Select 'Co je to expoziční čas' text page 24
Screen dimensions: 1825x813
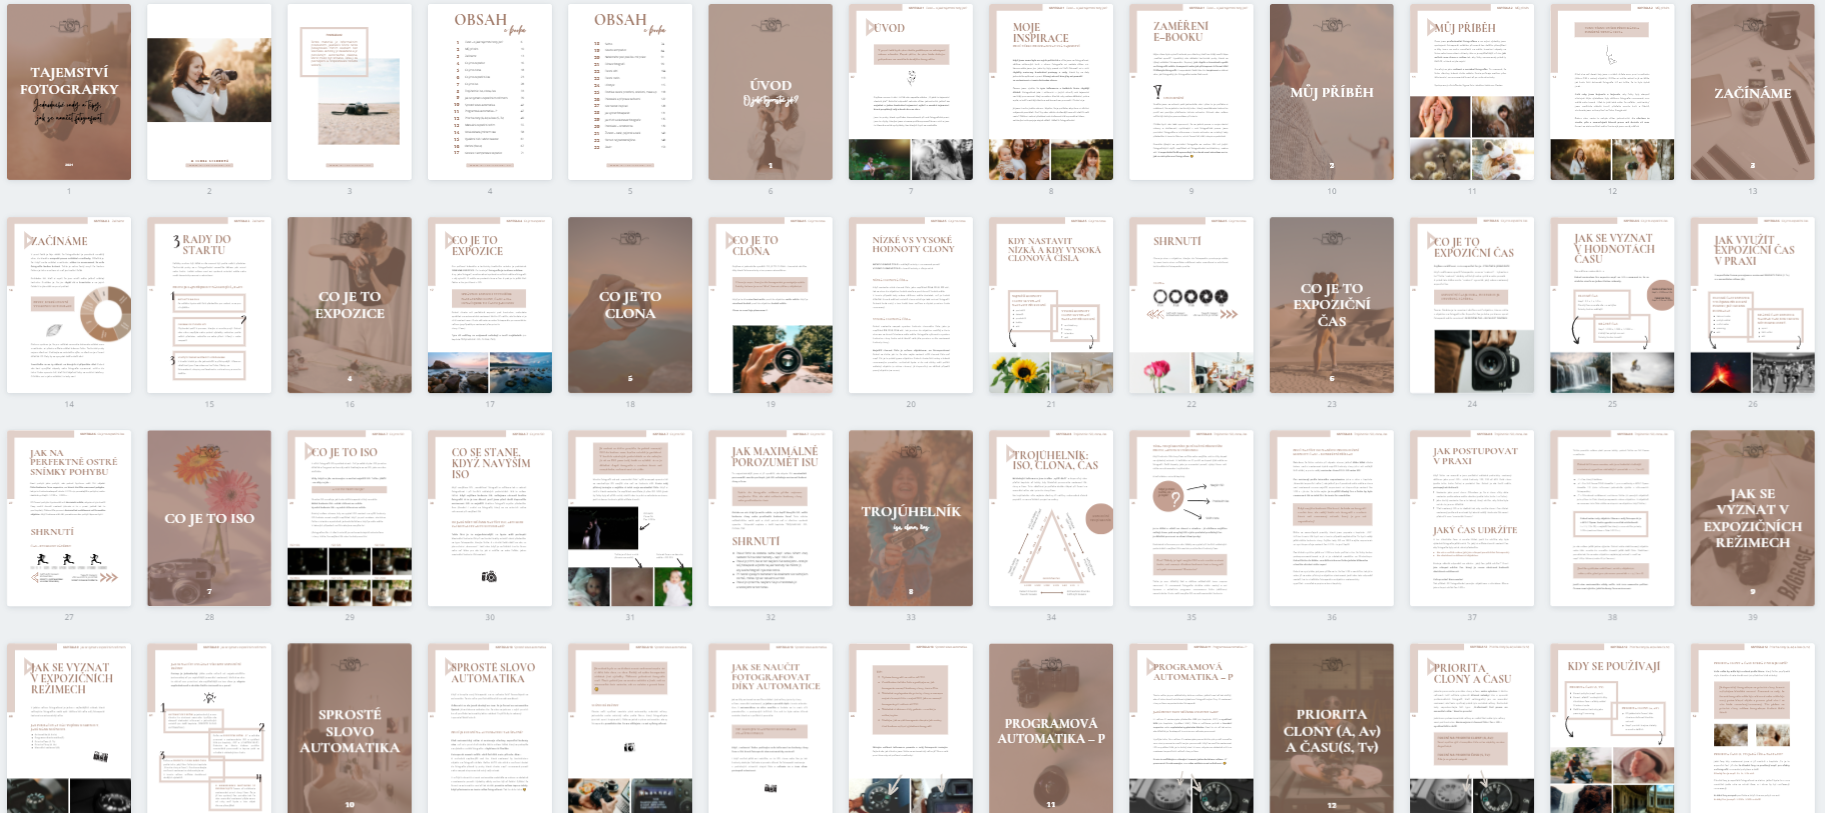[x=1472, y=305]
